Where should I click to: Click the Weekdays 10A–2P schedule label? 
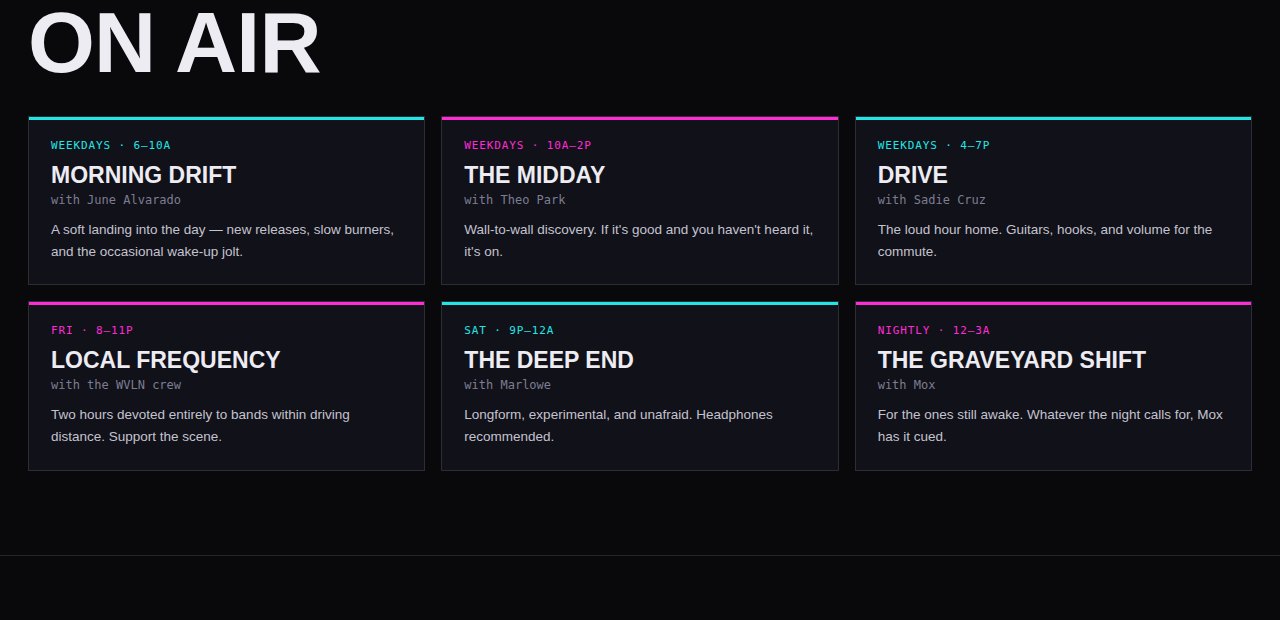tap(527, 145)
